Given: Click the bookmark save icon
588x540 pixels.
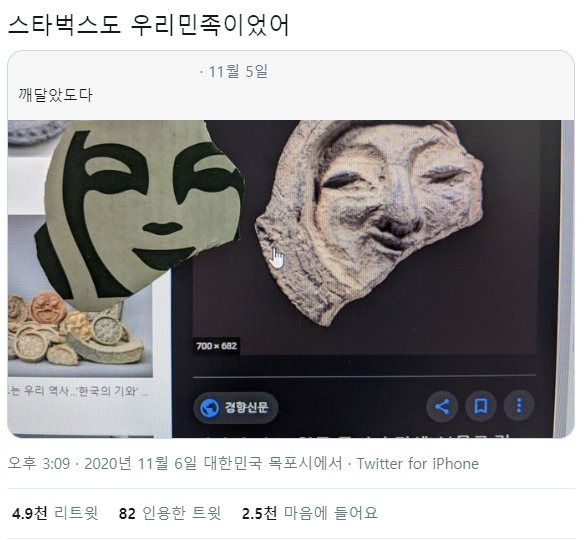Looking at the screenshot, I should 481,406.
